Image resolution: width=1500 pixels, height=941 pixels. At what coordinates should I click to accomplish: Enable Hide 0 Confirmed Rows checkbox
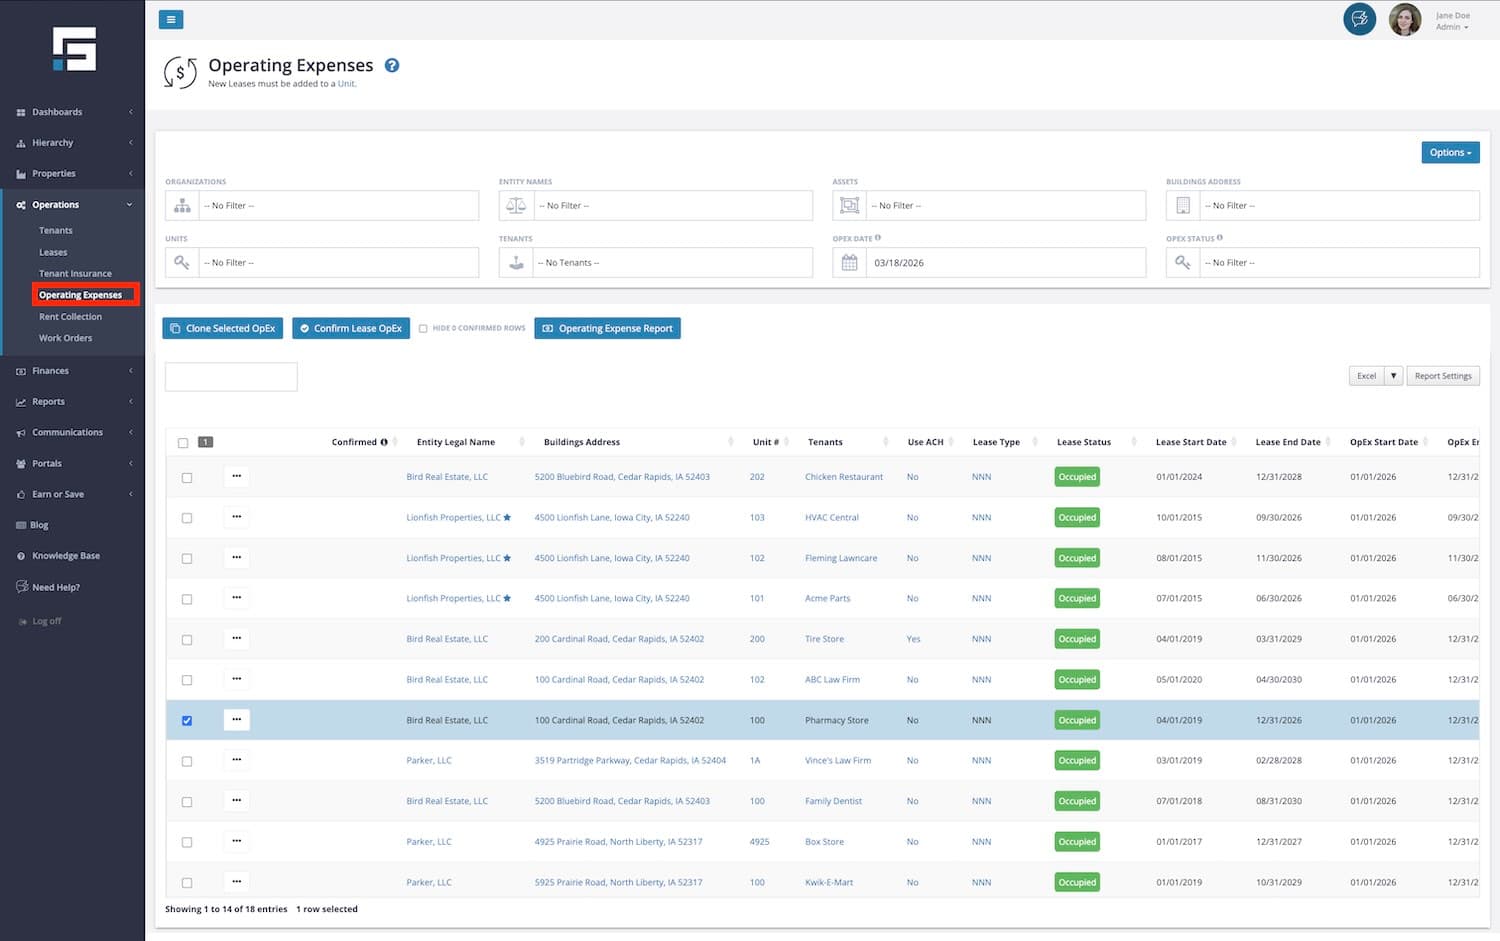tap(423, 329)
